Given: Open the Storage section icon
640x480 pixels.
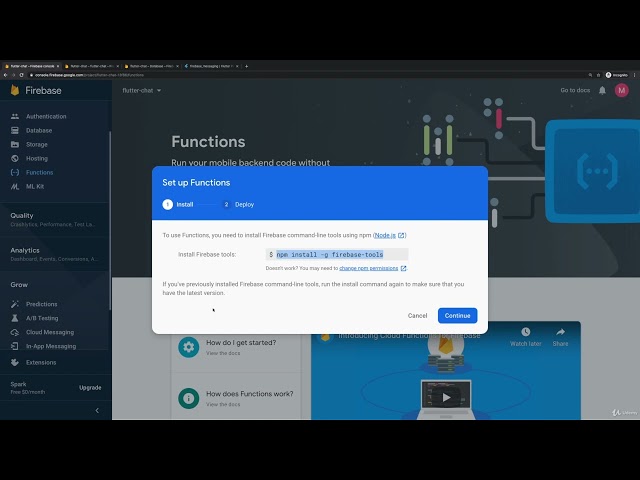Looking at the screenshot, I should click(x=15, y=144).
